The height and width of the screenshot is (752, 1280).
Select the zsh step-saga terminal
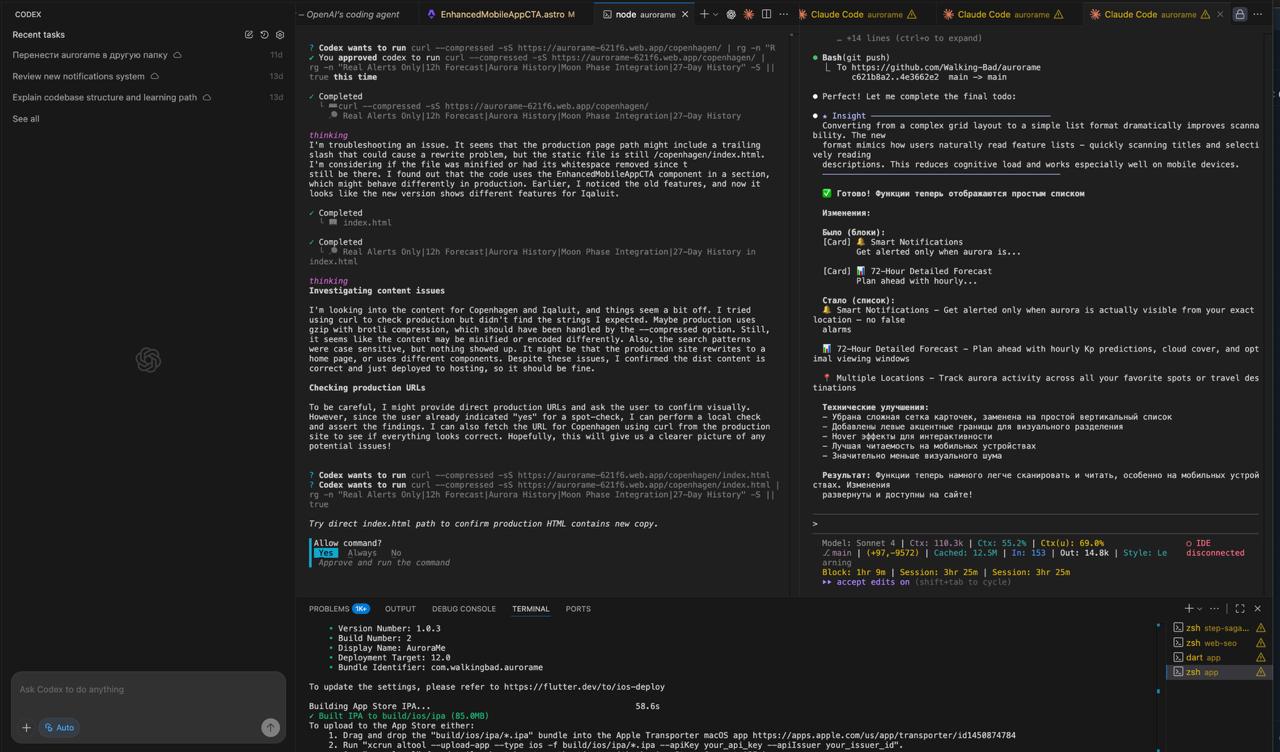(1219, 628)
